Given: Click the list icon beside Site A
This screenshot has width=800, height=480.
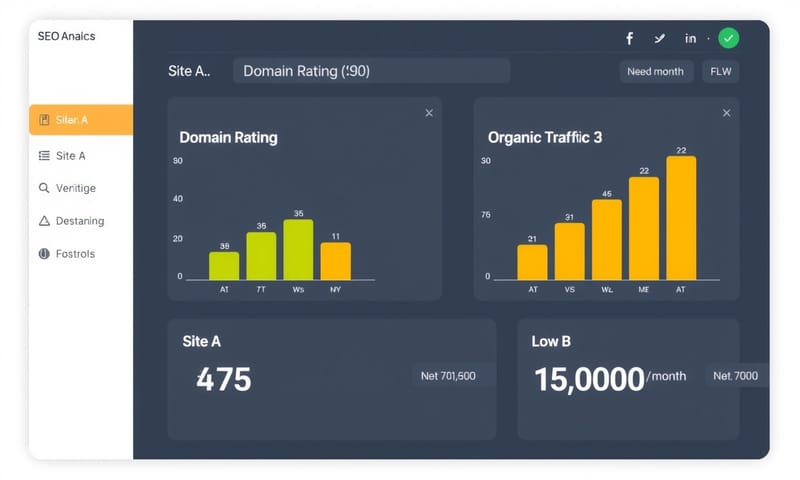Looking at the screenshot, I should [x=44, y=156].
